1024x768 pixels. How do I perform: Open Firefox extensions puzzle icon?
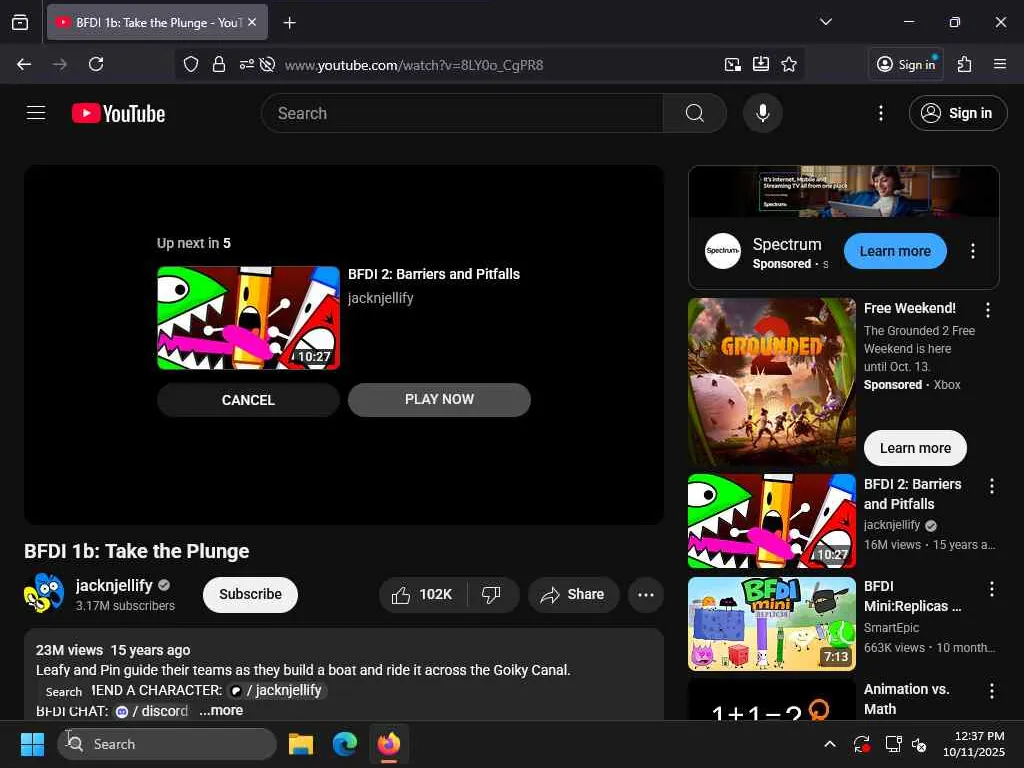965,64
